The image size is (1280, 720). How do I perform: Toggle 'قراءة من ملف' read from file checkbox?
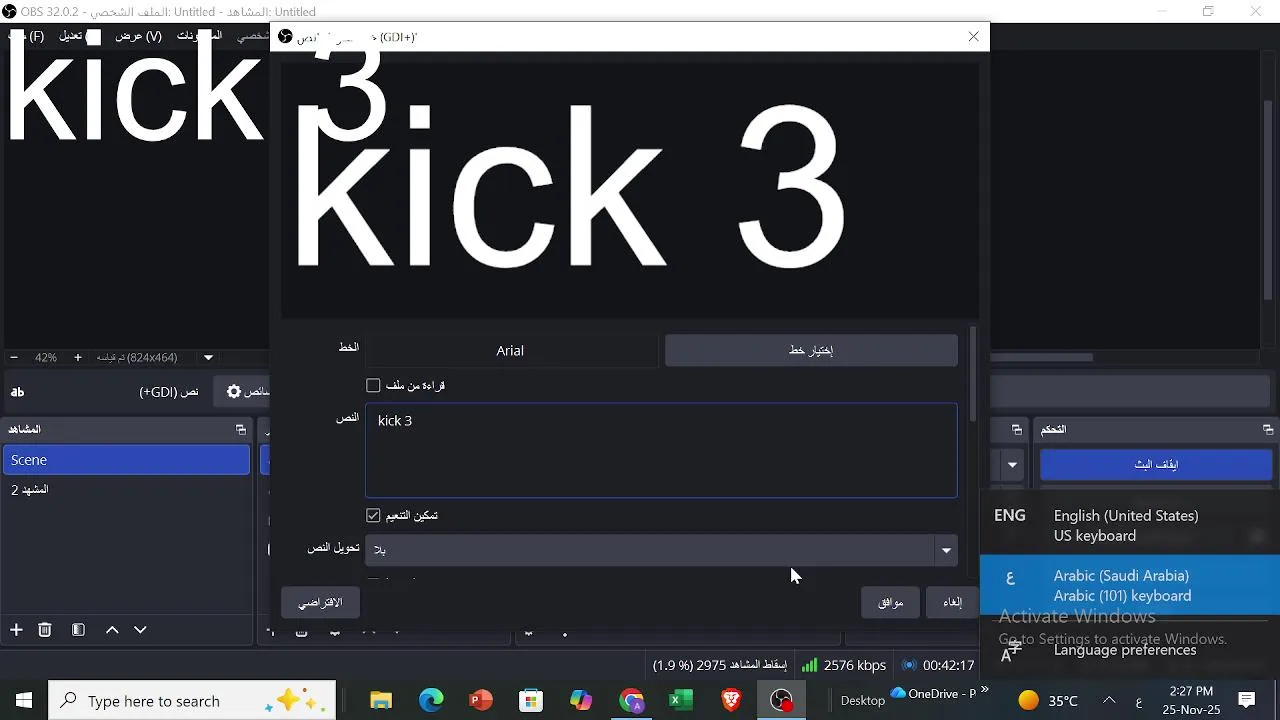[x=373, y=385]
